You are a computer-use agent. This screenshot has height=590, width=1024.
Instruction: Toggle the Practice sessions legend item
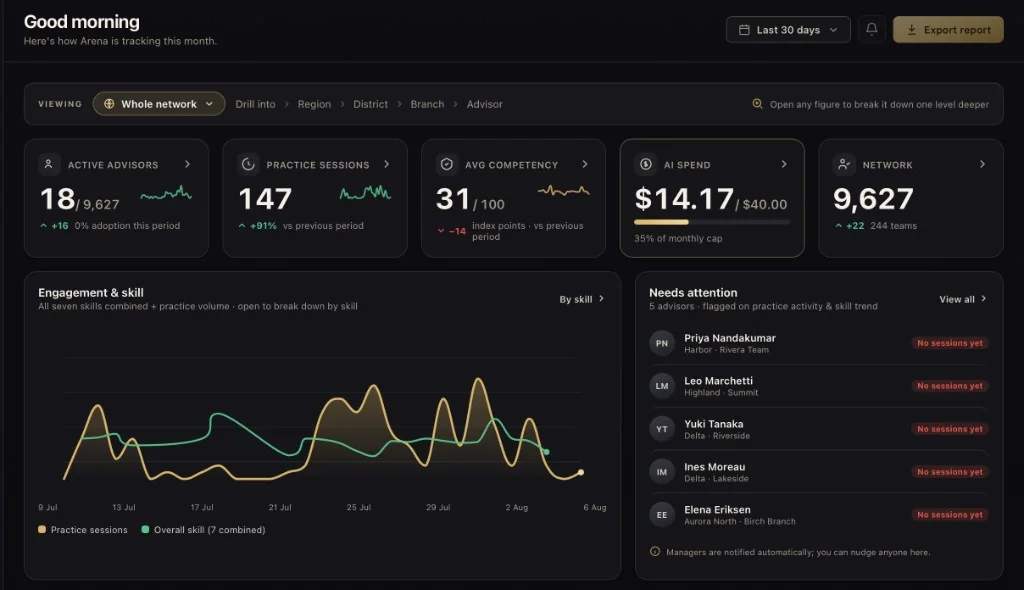pyautogui.click(x=83, y=530)
